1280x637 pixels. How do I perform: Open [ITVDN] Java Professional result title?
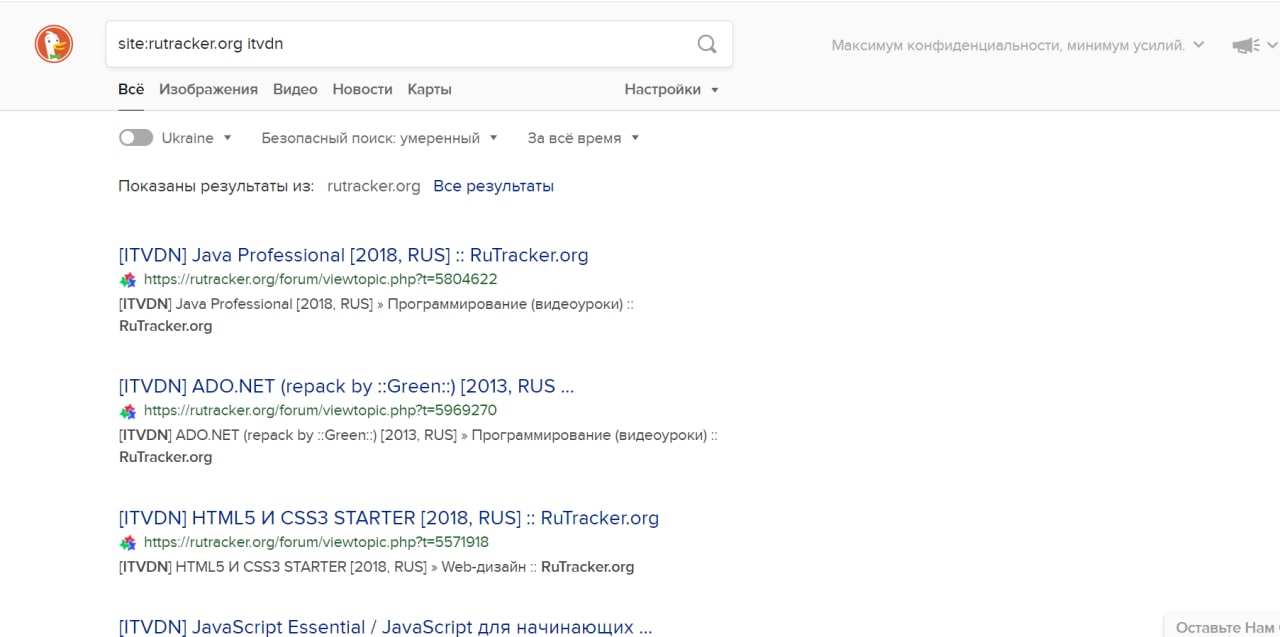[x=353, y=255]
